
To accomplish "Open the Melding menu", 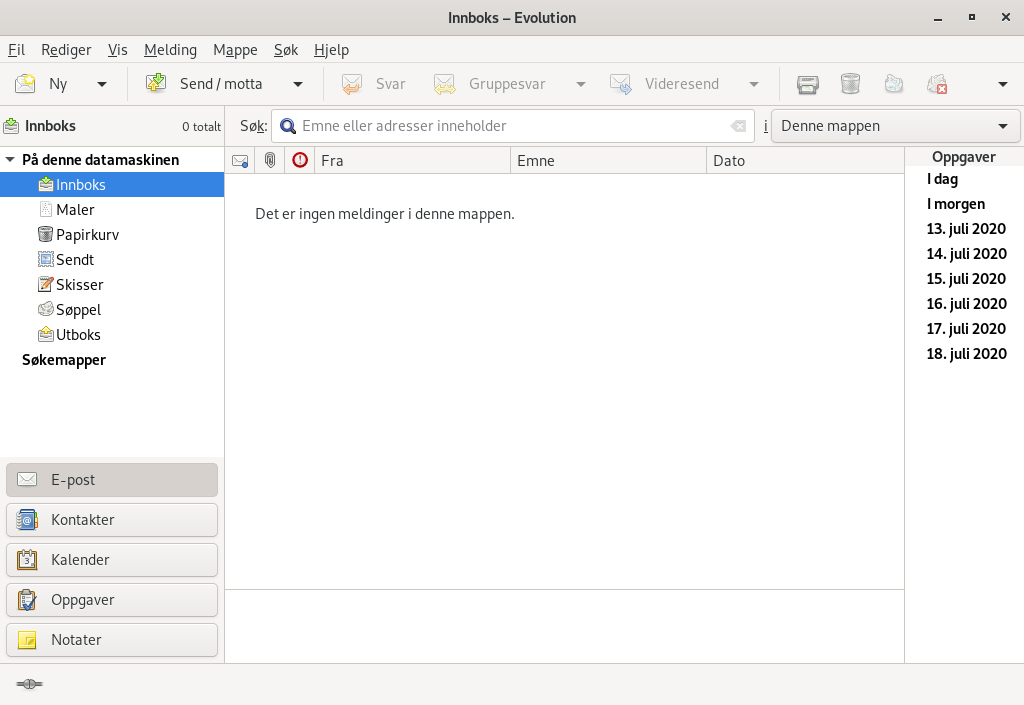I will 170,50.
